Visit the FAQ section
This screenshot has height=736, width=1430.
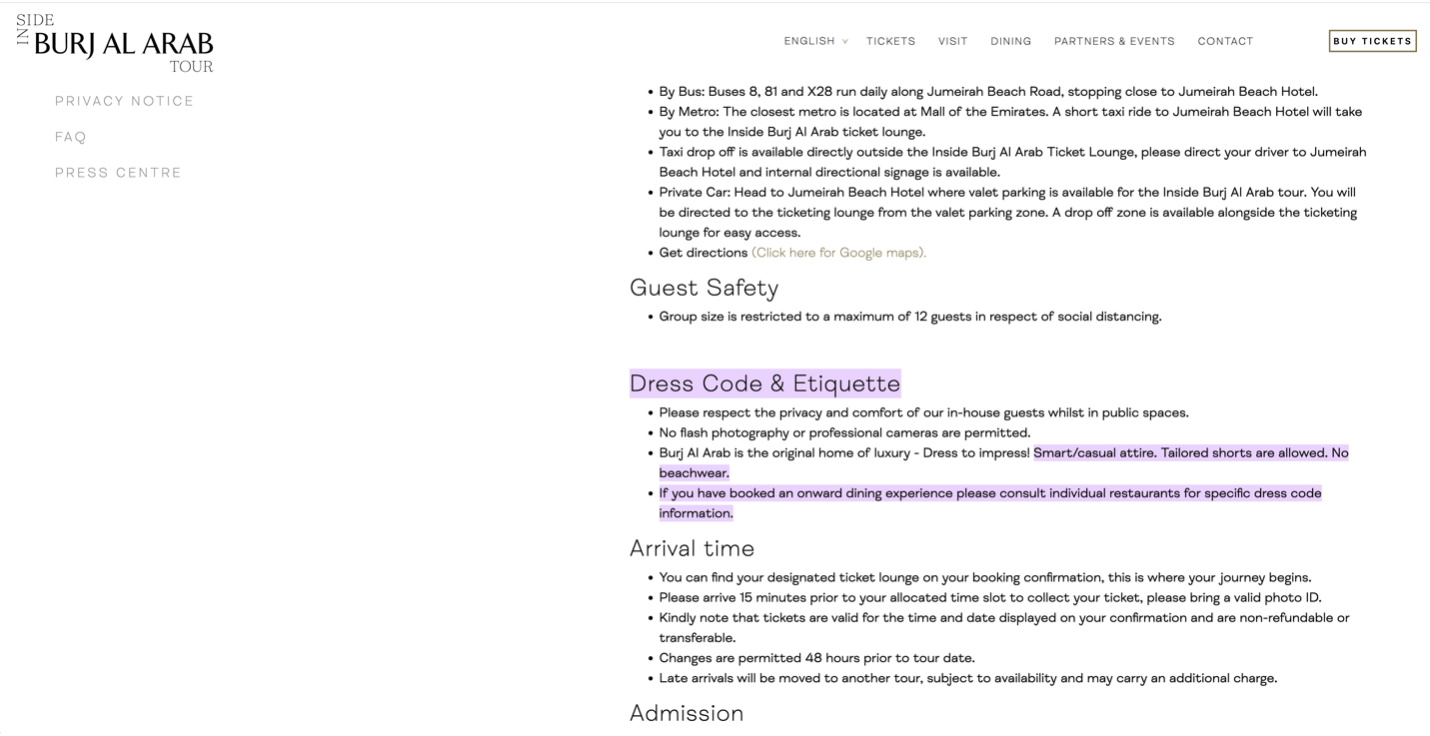click(x=70, y=135)
